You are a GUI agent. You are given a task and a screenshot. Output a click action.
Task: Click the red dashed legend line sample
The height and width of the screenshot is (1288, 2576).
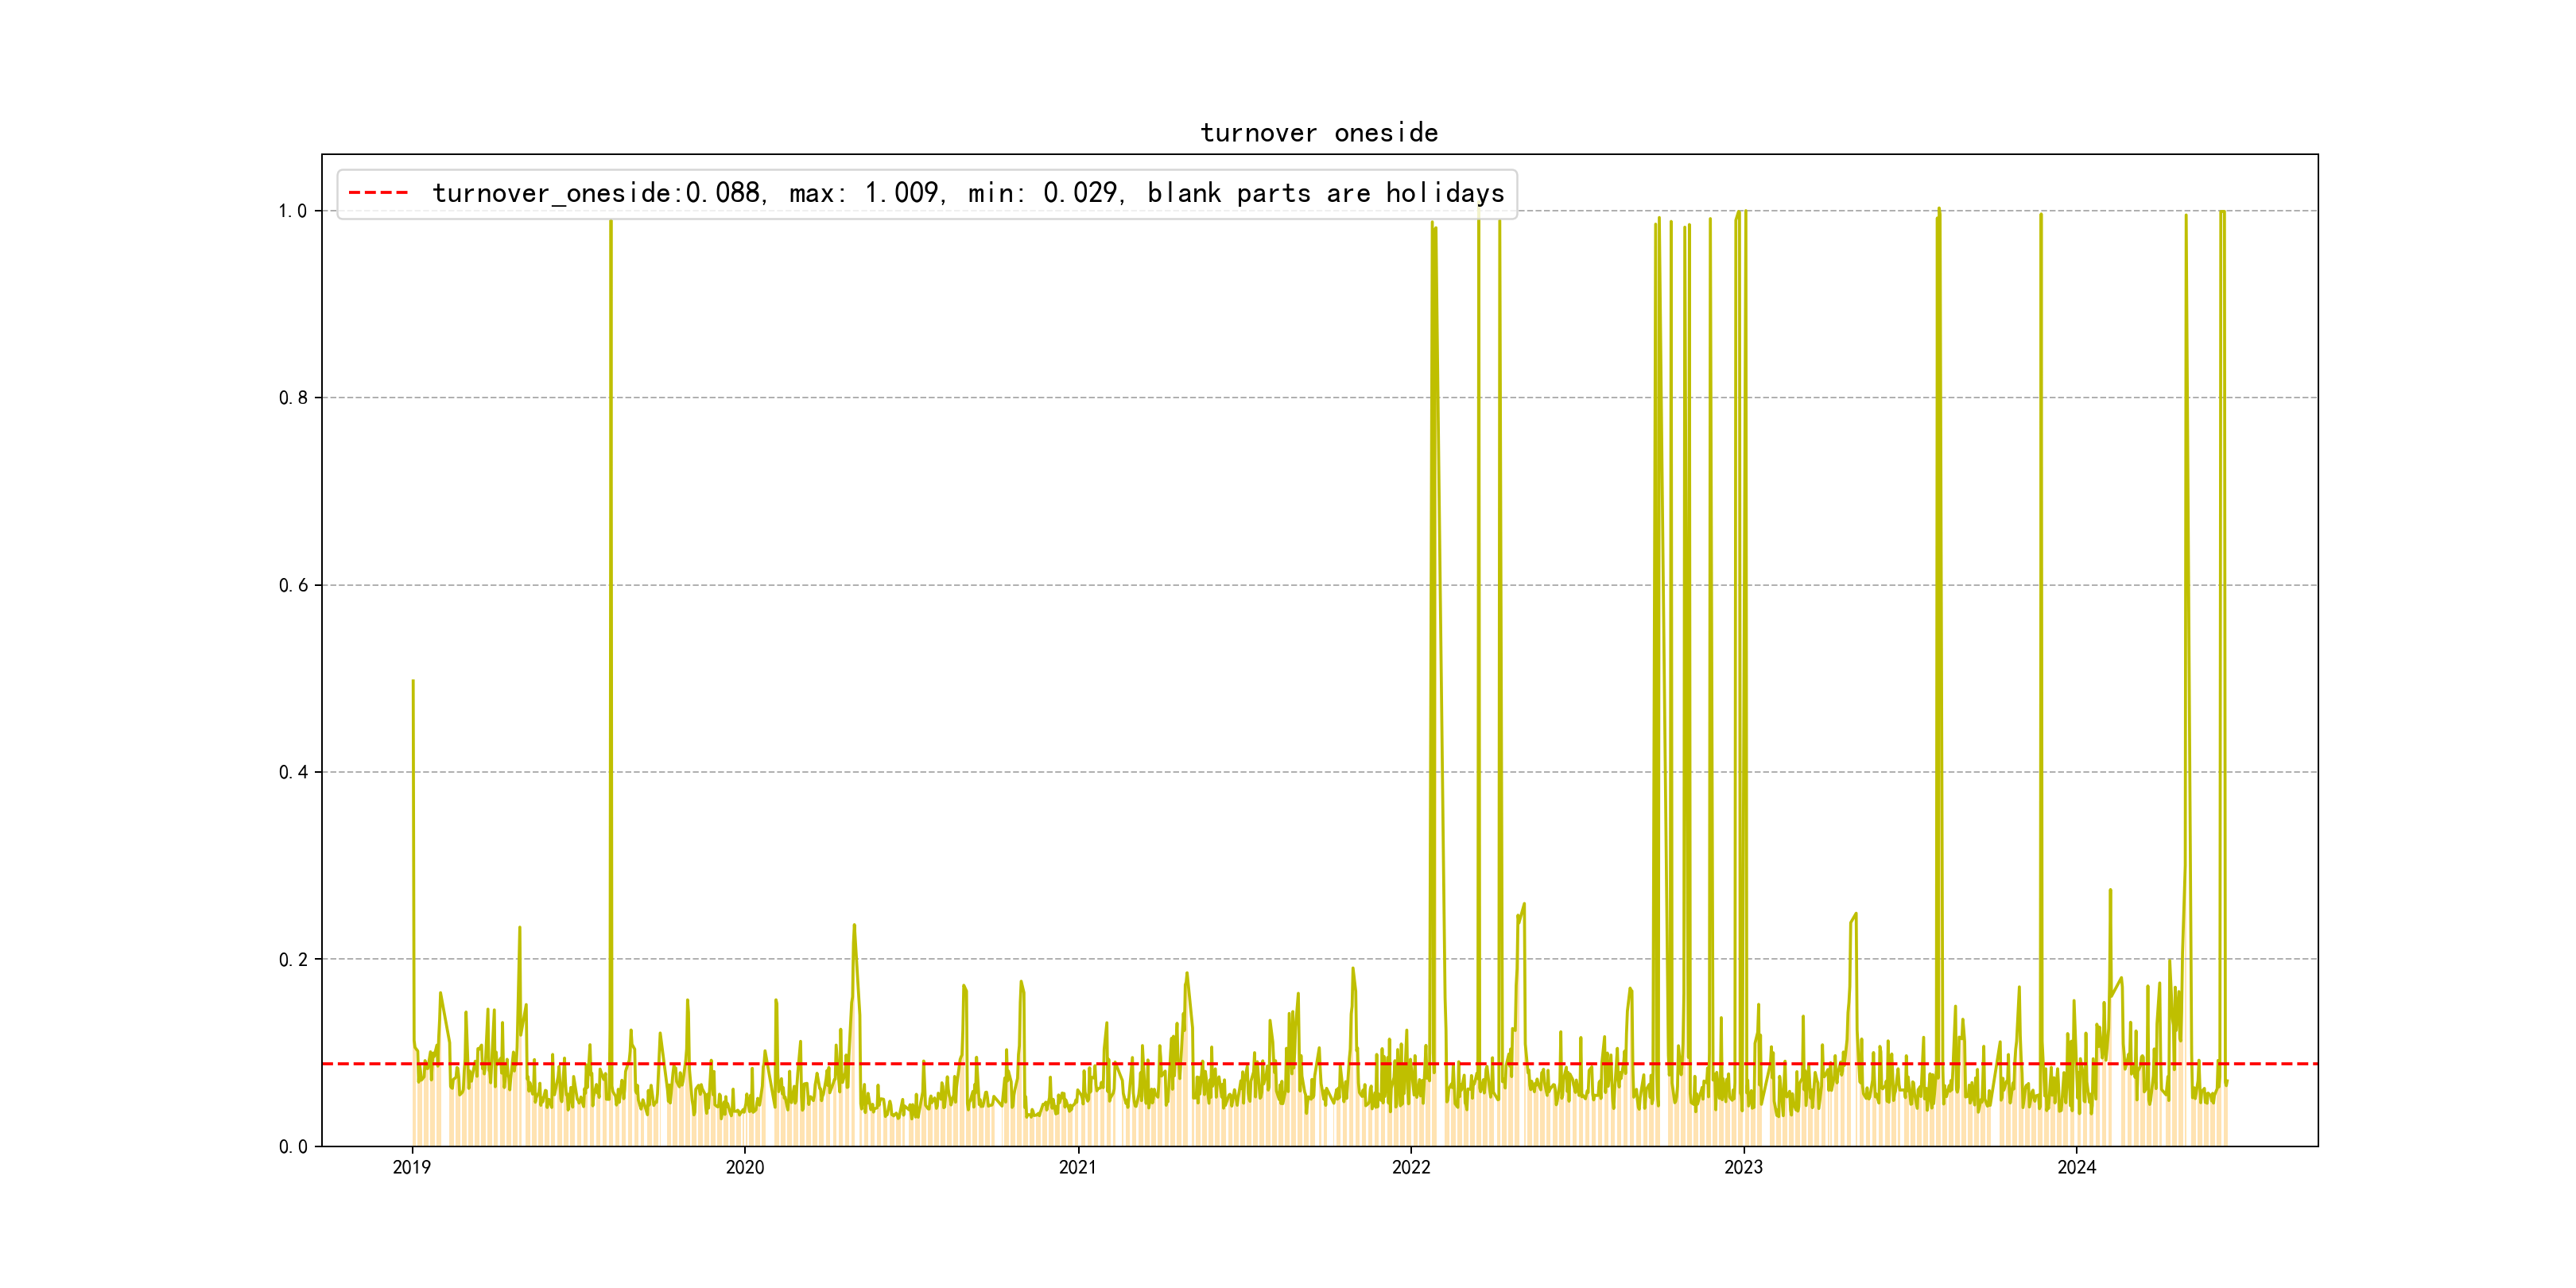[378, 193]
